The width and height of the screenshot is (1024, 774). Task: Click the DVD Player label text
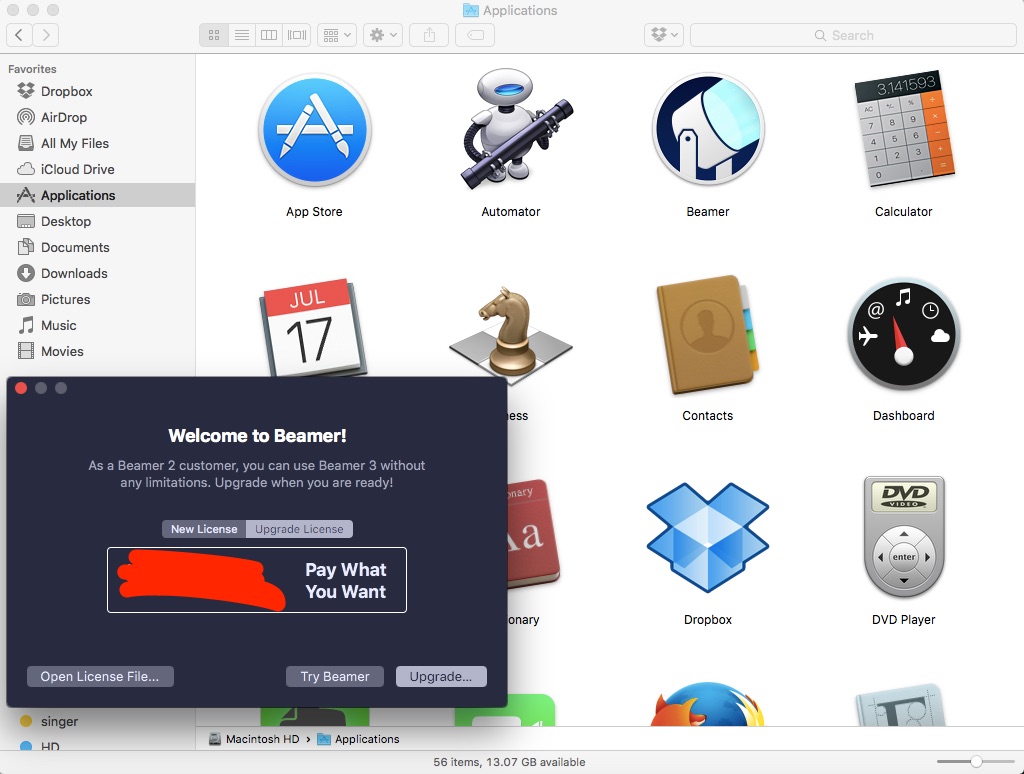[904, 619]
